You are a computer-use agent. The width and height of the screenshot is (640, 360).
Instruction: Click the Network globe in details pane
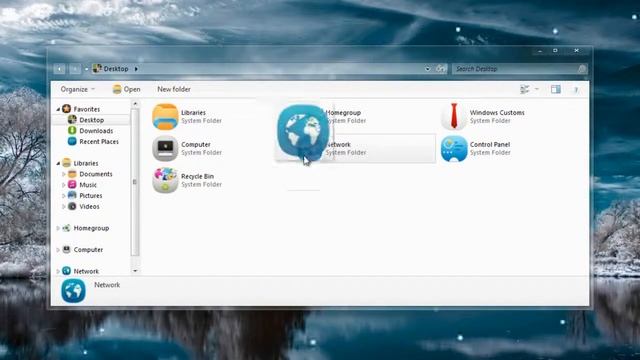pos(73,291)
